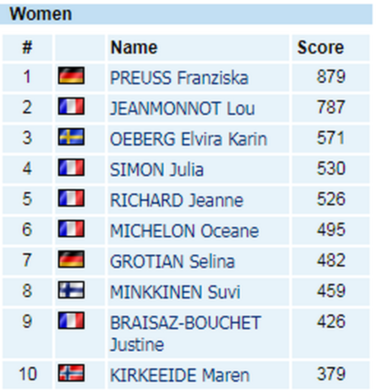
Task: Select the 879 score cell
Action: pos(331,77)
